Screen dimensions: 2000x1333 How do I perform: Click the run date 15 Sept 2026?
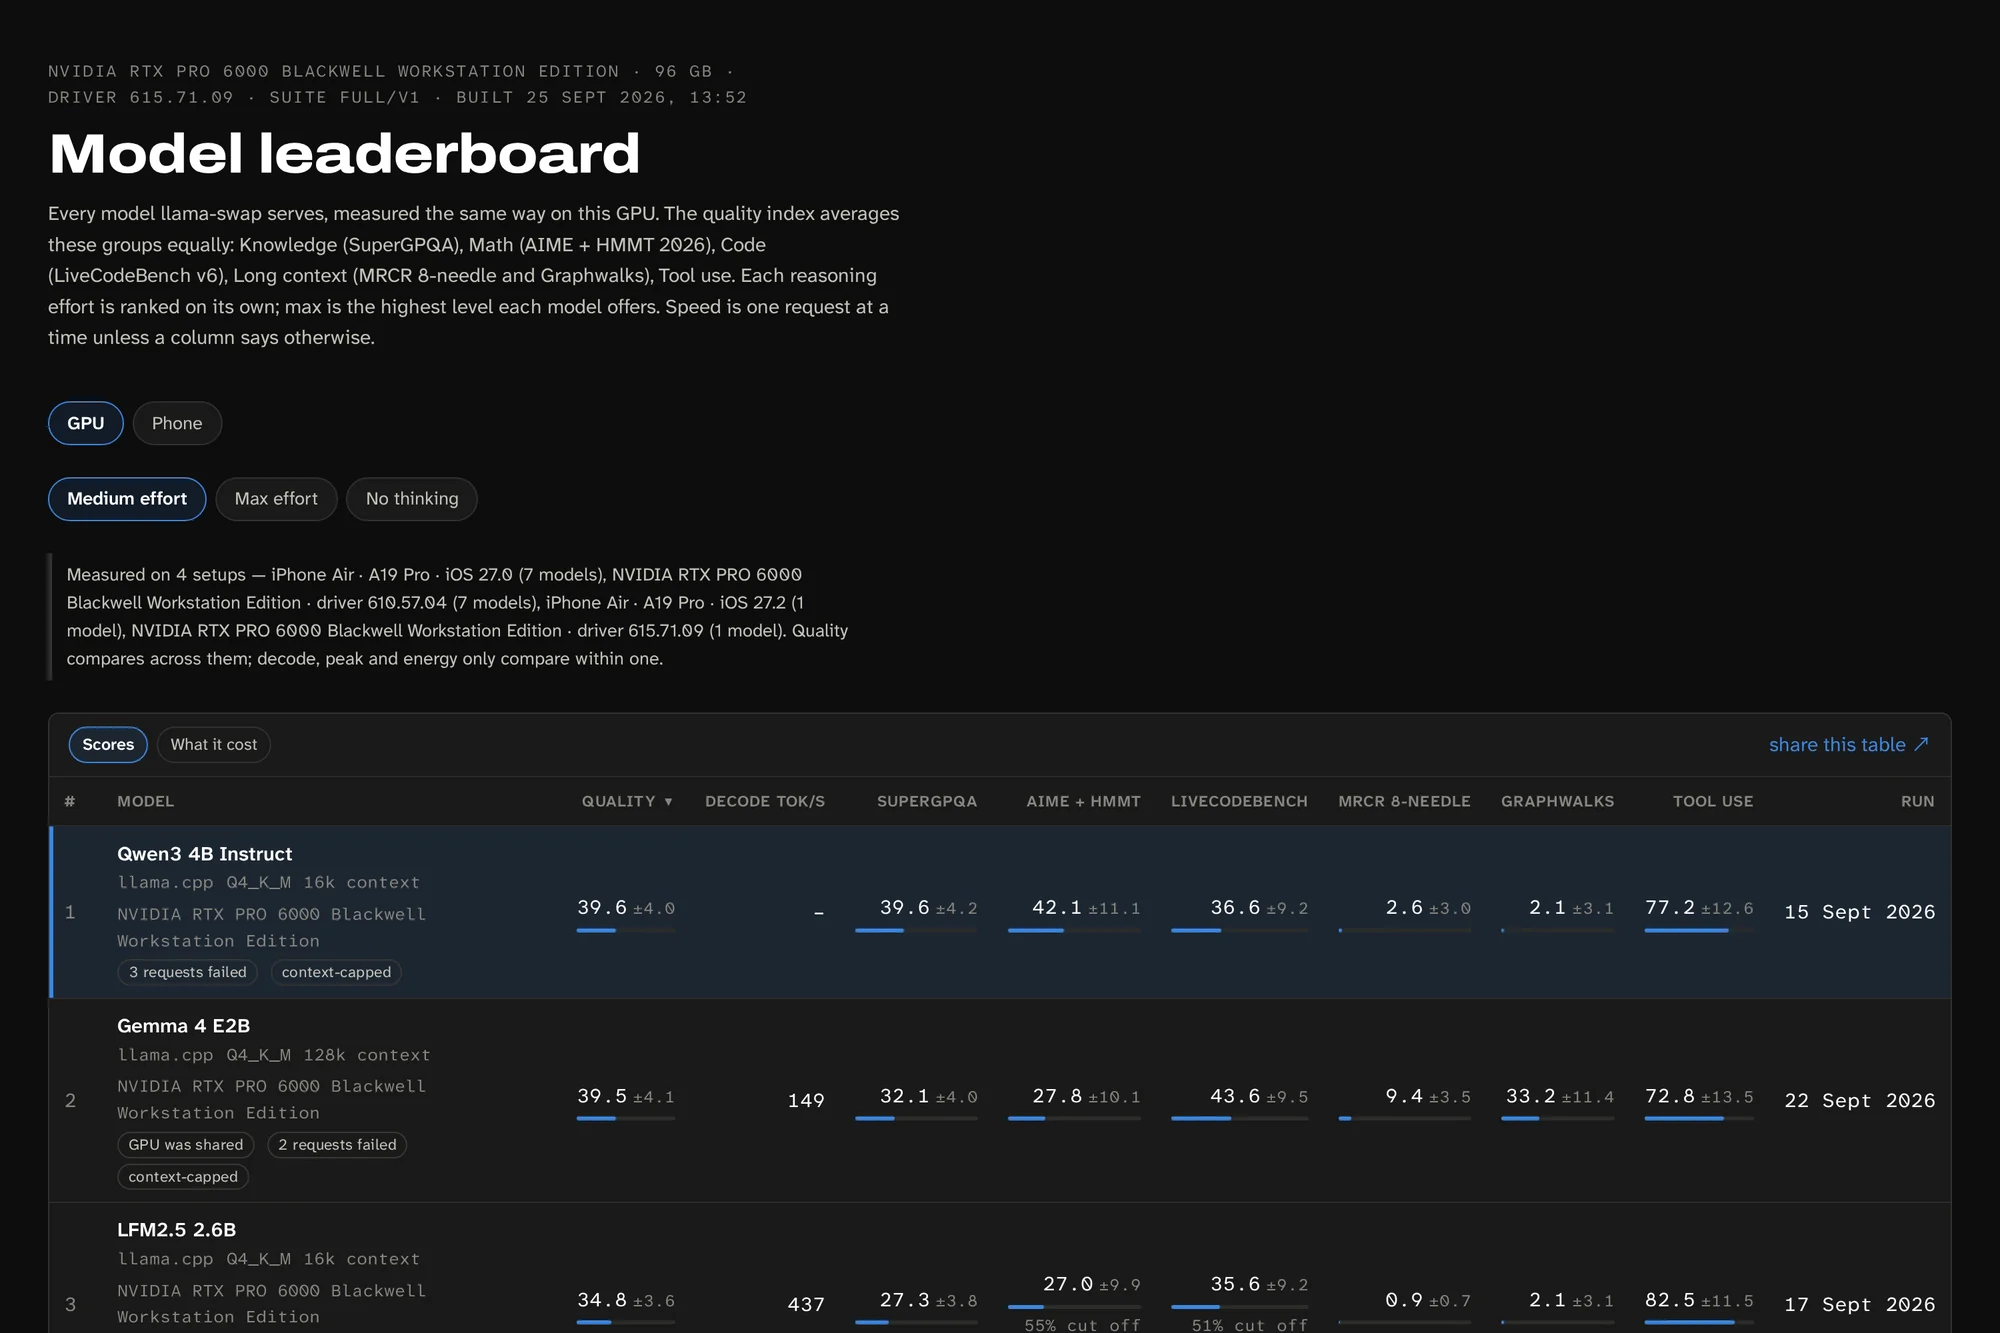pos(1860,912)
